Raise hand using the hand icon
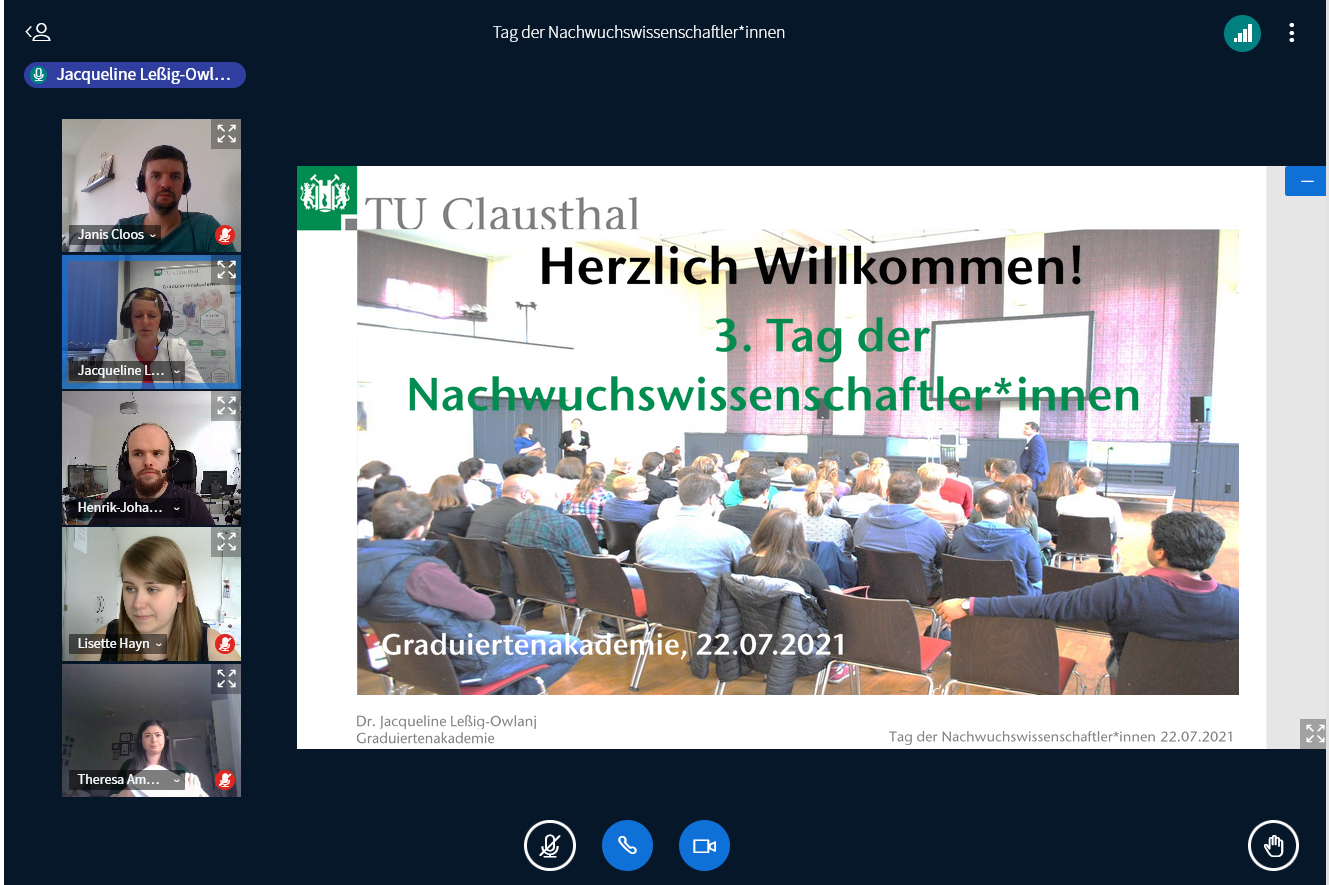The image size is (1329, 885). point(1273,846)
